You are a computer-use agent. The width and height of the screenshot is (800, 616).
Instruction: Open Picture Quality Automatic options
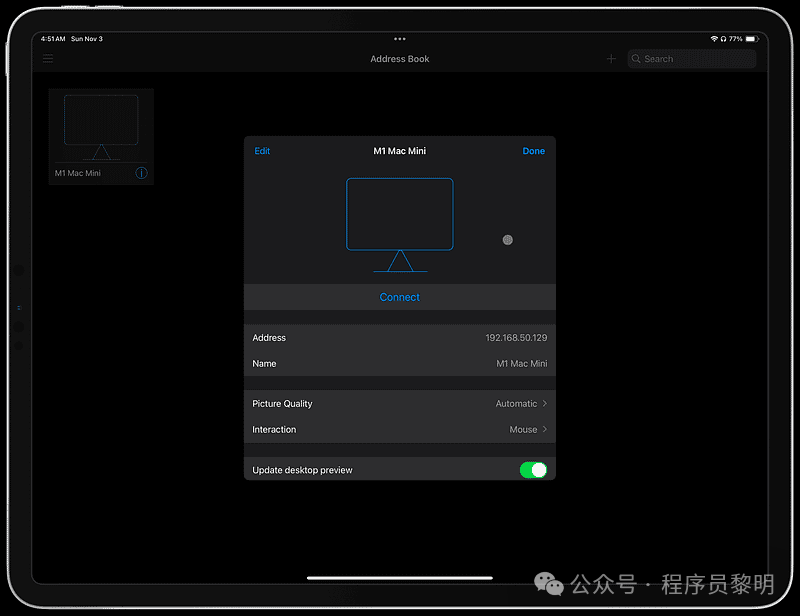click(399, 404)
